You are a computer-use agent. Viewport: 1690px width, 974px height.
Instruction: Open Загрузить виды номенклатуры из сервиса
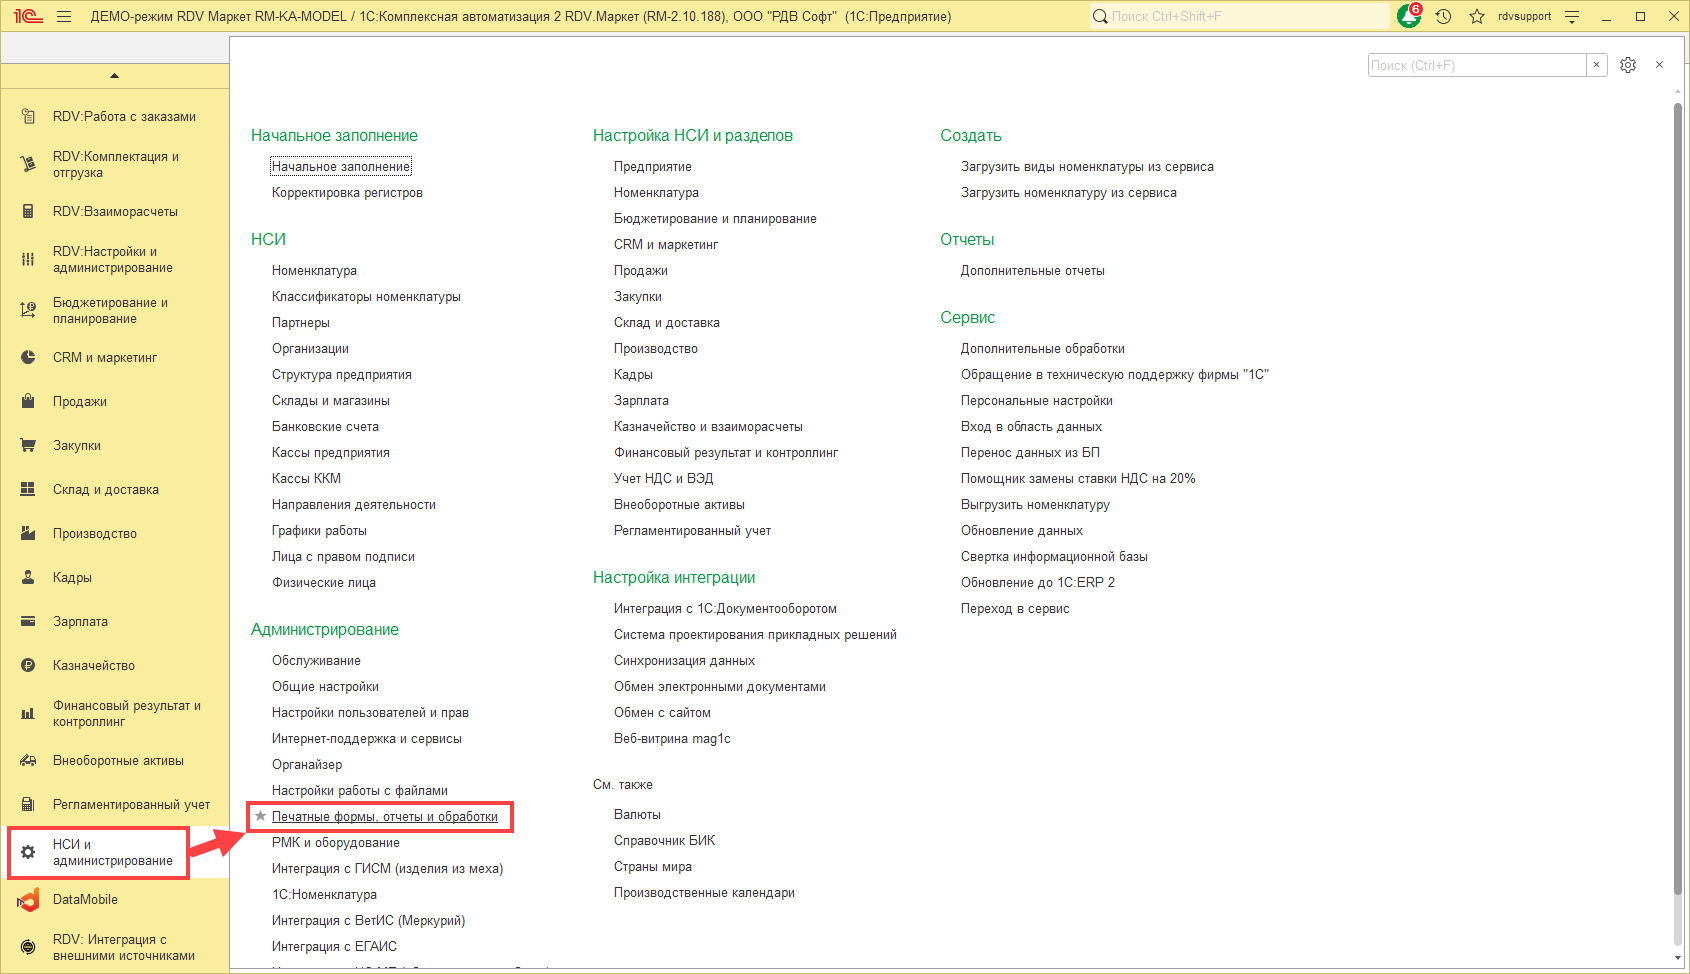coord(1087,167)
